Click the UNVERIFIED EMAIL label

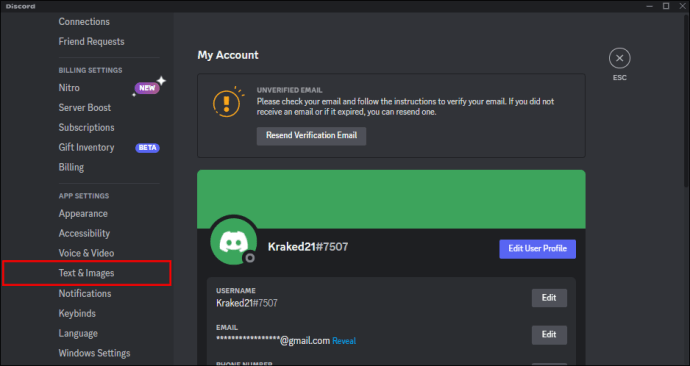[290, 90]
